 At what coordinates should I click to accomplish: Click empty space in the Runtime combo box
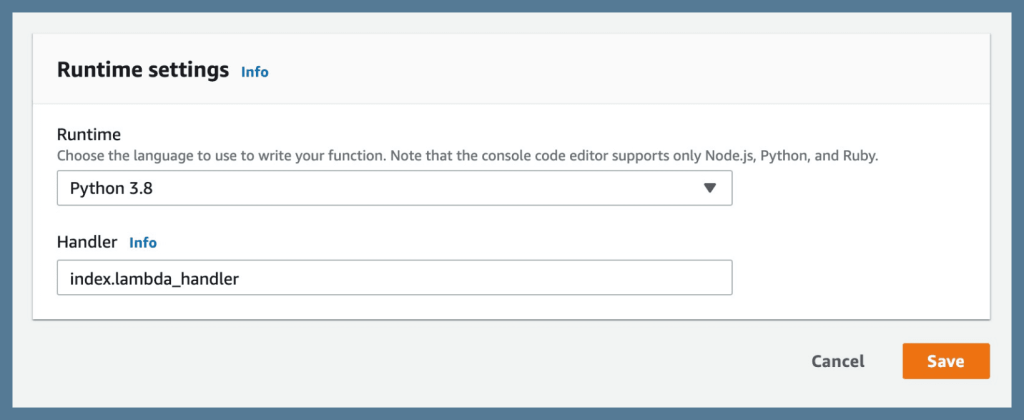click(x=450, y=188)
